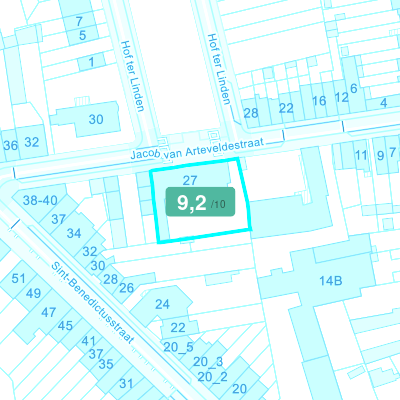Select parcel labeled 20_3
Image resolution: width=400 pixels, height=400 pixels.
coord(208,361)
